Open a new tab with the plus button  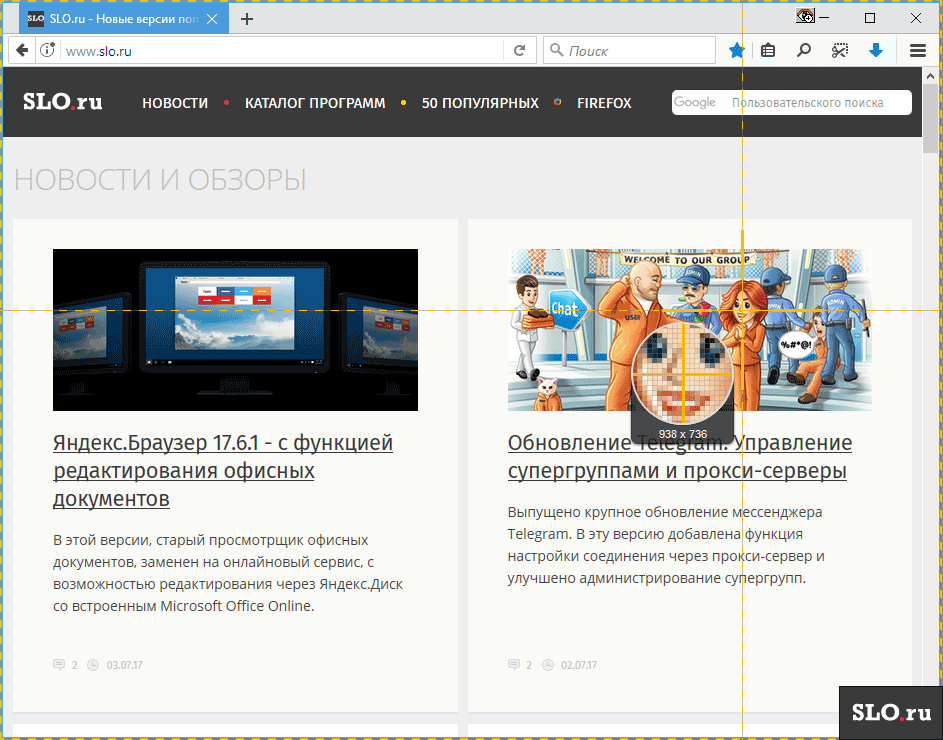[x=247, y=19]
